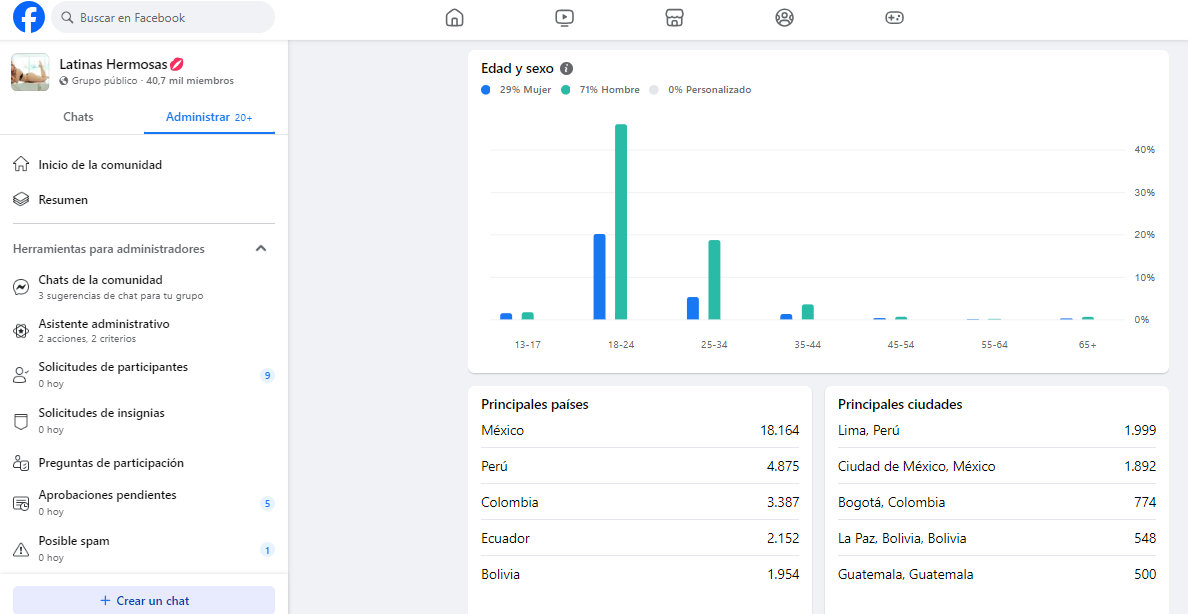Open Asistente administrativo
Screen dimensions: 1188x614
(144, 330)
